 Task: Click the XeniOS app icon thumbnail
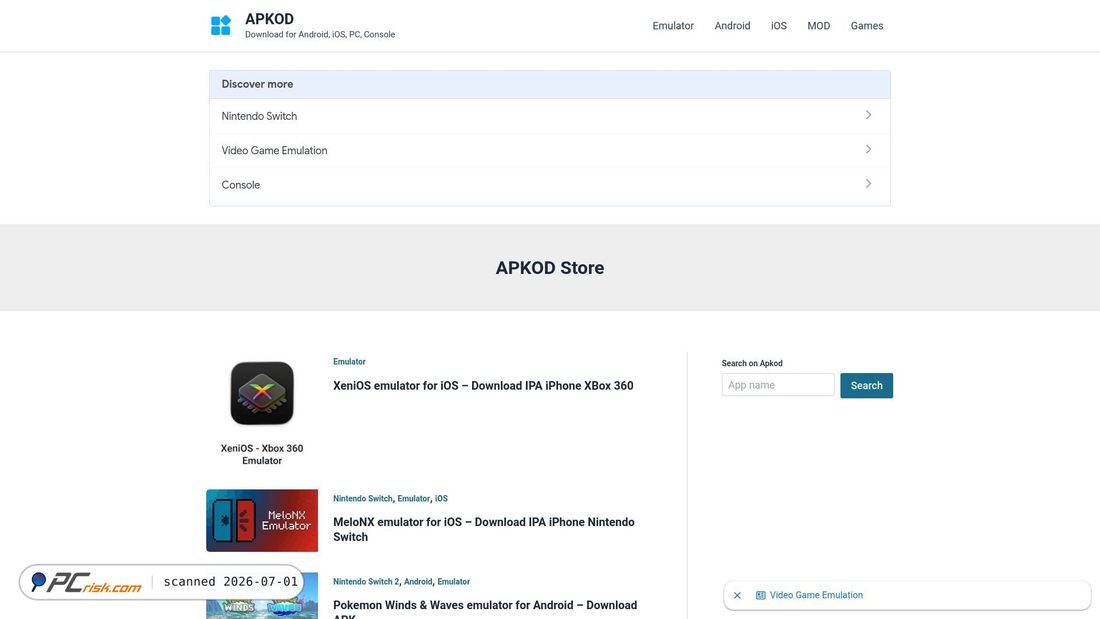[x=262, y=393]
